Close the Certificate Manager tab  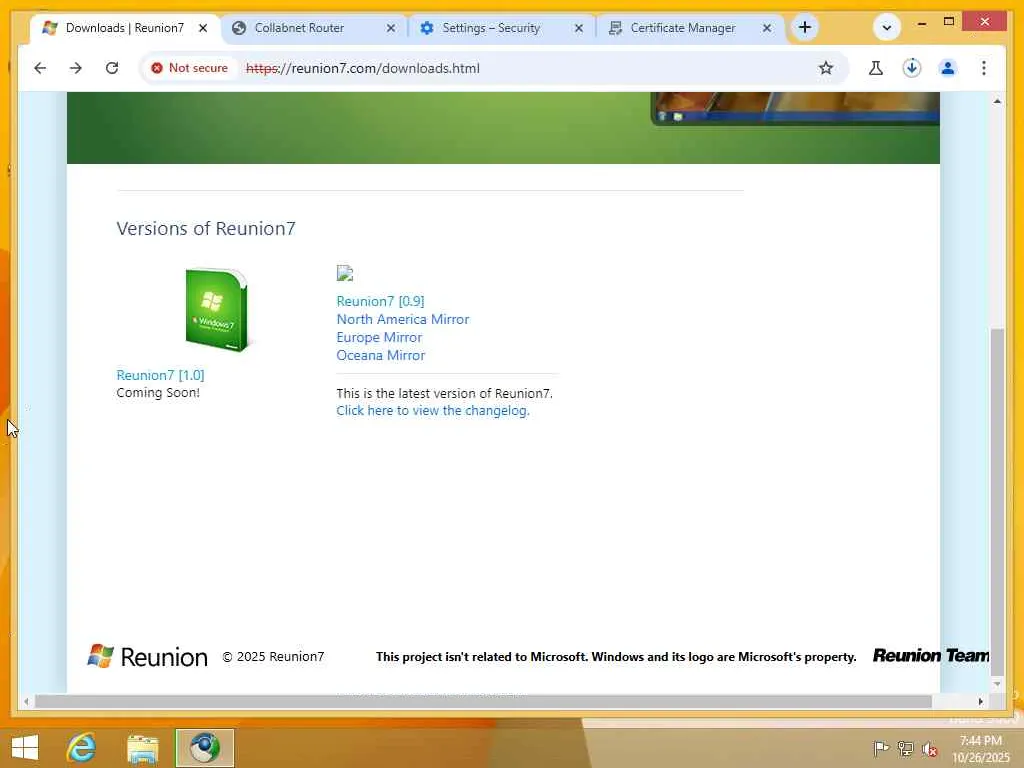pyautogui.click(x=767, y=28)
